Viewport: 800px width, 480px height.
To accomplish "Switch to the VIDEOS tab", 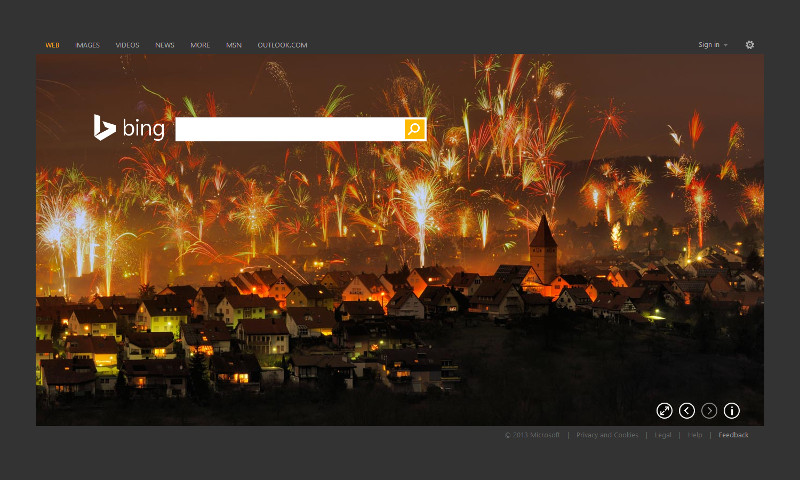I will (128, 45).
